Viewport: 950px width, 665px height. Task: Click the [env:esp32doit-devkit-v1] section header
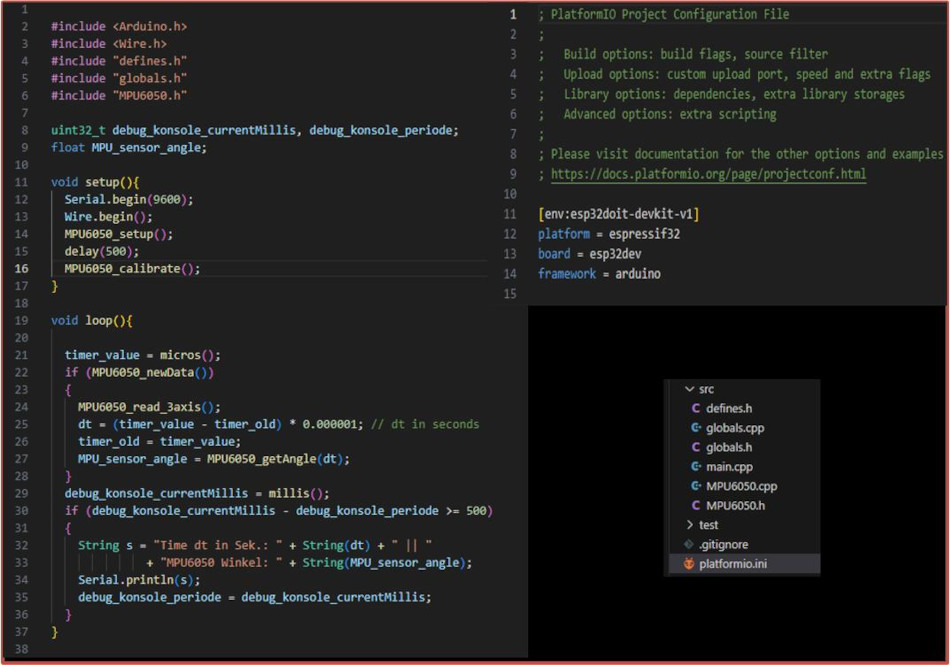point(619,214)
